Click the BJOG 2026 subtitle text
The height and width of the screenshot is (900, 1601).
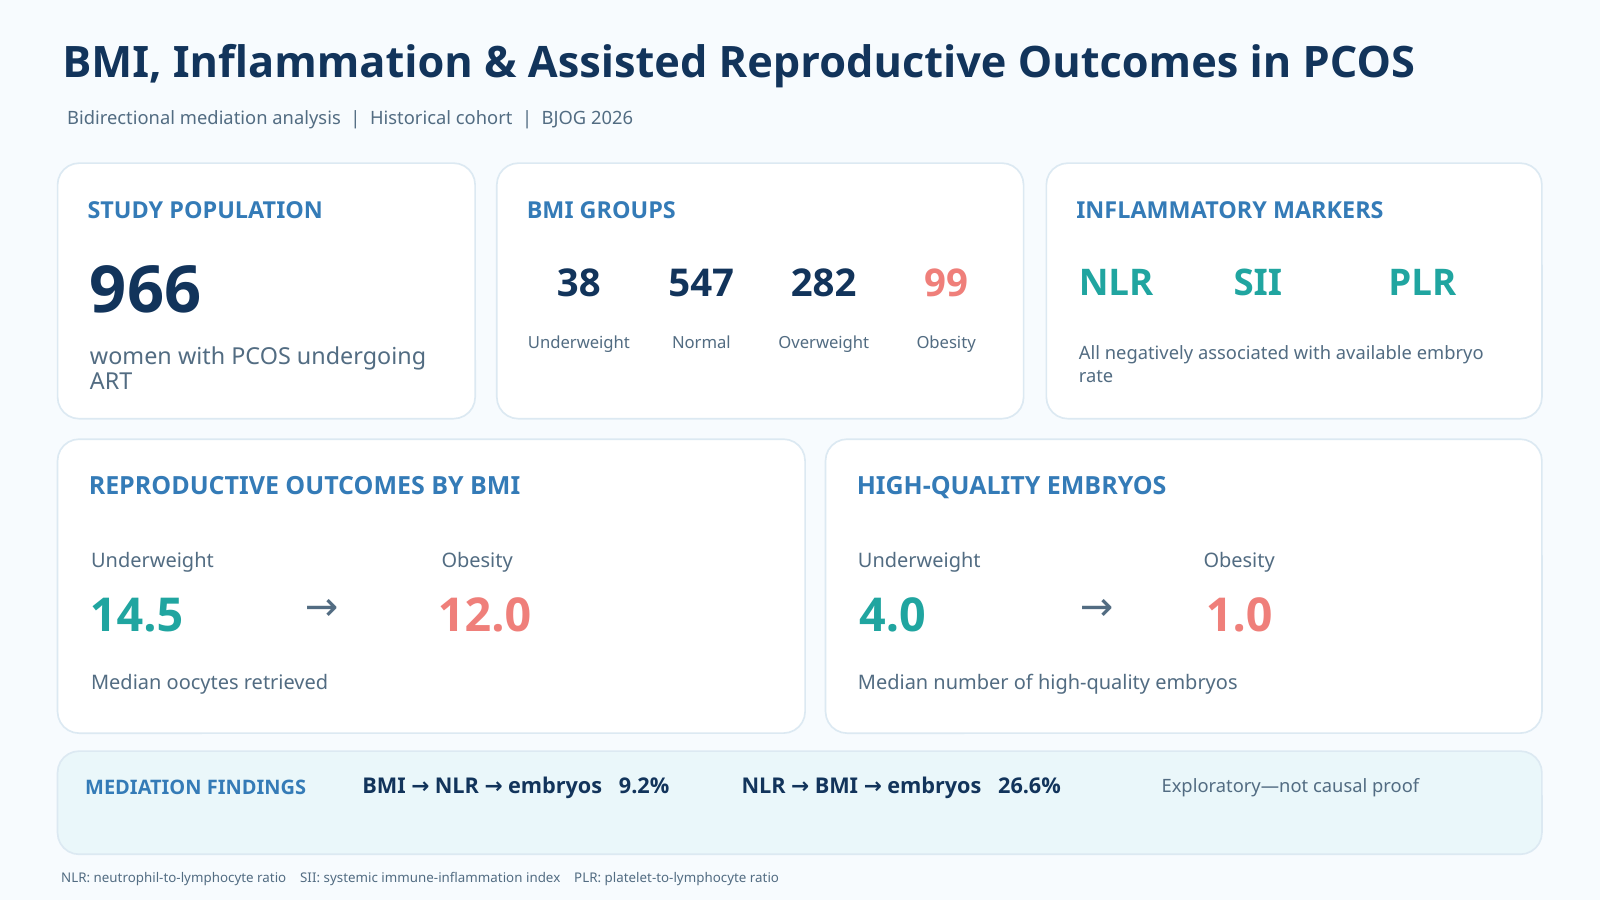587,118
